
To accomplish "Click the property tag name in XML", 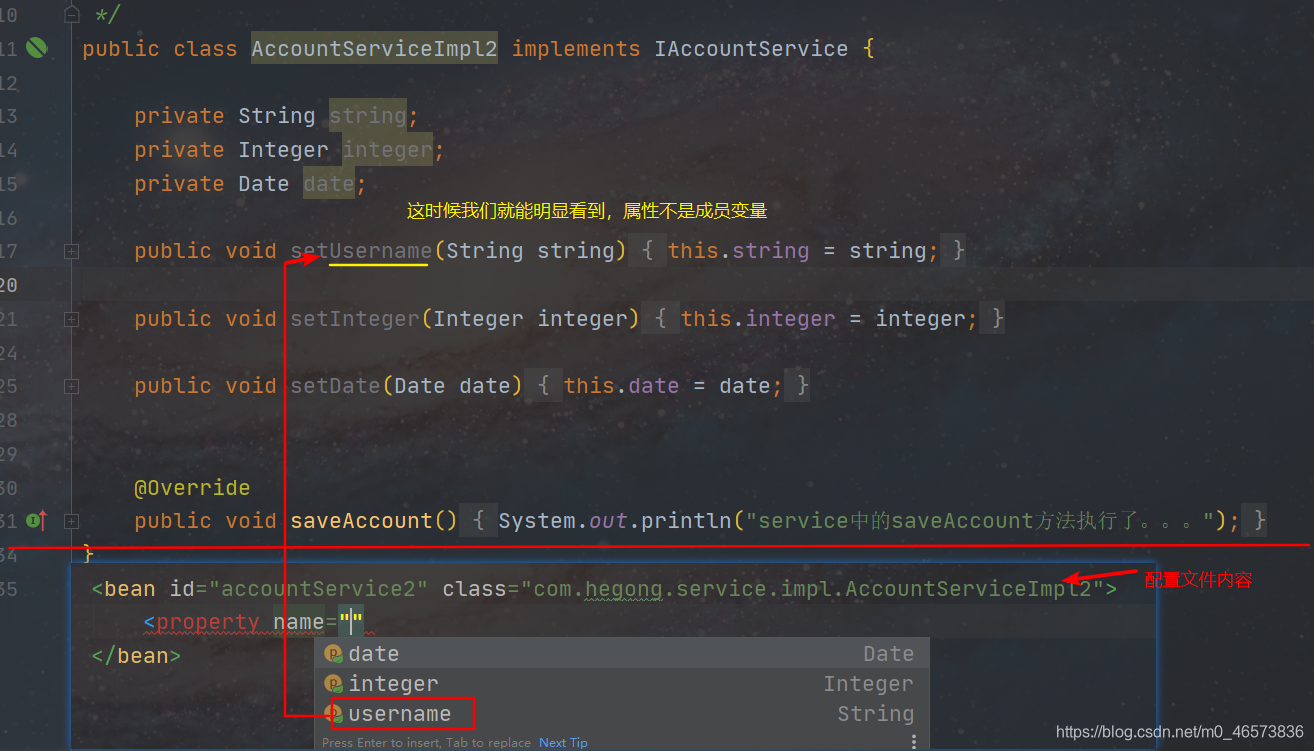I will point(208,622).
